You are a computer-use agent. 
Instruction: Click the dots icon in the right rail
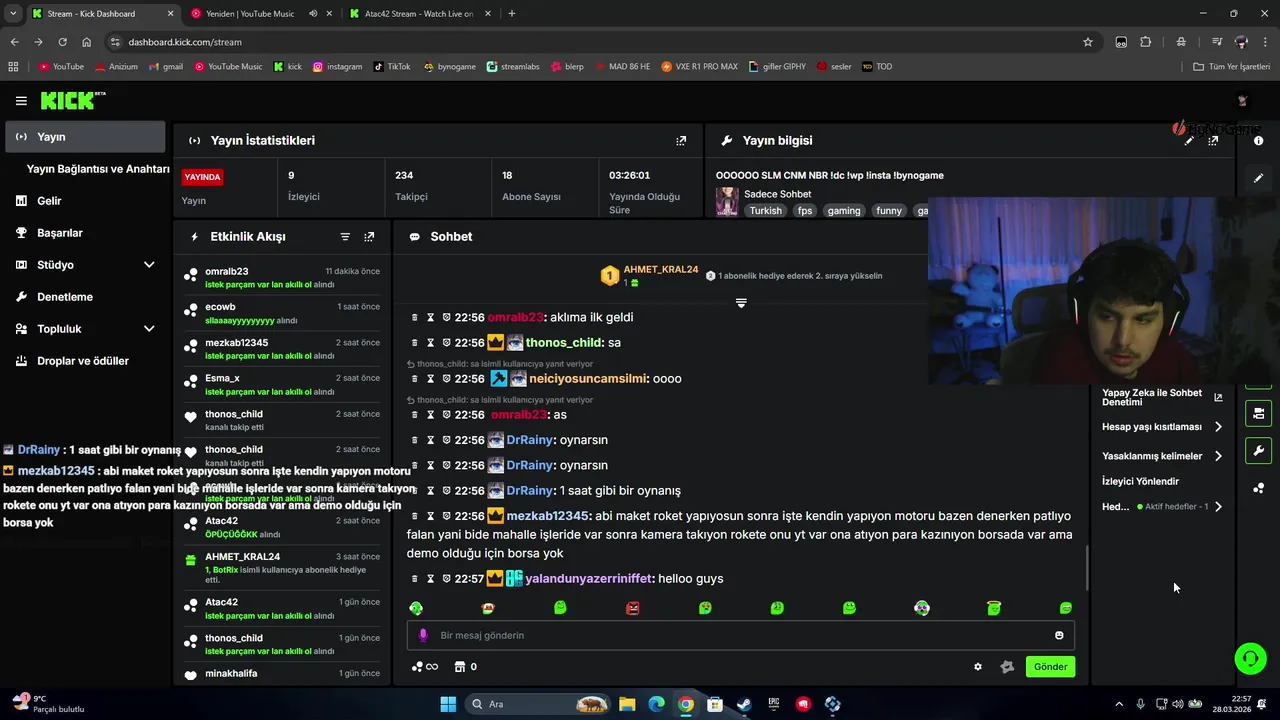(1258, 488)
